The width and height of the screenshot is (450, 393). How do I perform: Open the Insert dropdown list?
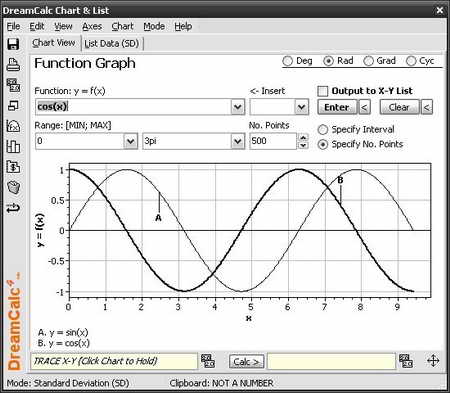click(x=301, y=107)
